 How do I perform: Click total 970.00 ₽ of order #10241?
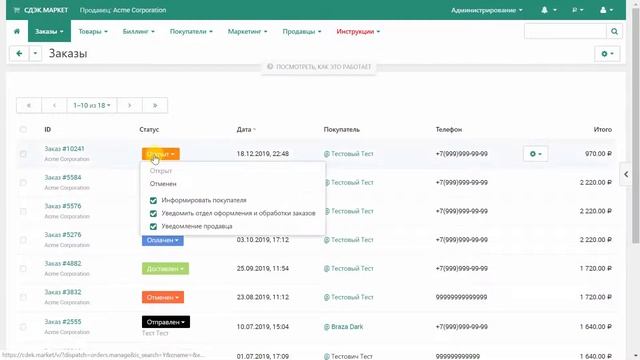pos(598,154)
